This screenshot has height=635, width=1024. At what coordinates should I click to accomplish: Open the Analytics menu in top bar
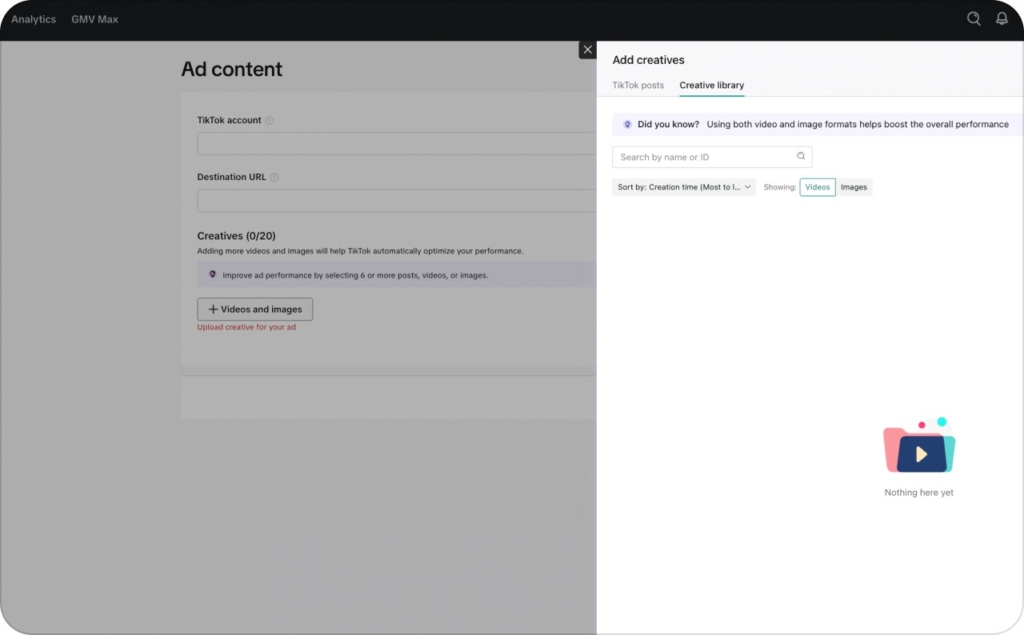33,19
